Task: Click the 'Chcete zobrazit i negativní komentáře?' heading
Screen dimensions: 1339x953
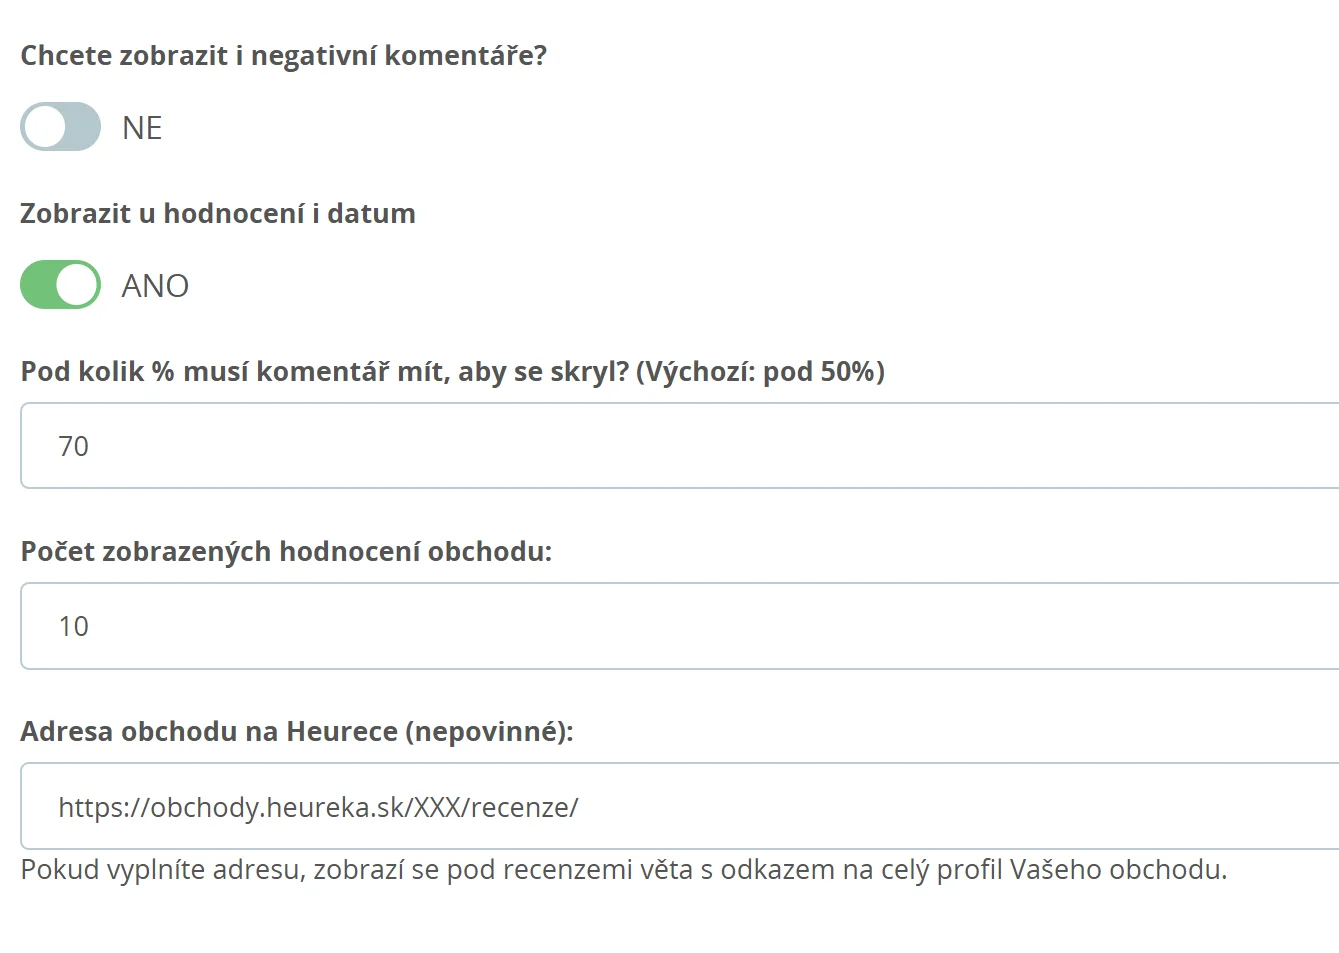Action: pyautogui.click(x=283, y=55)
